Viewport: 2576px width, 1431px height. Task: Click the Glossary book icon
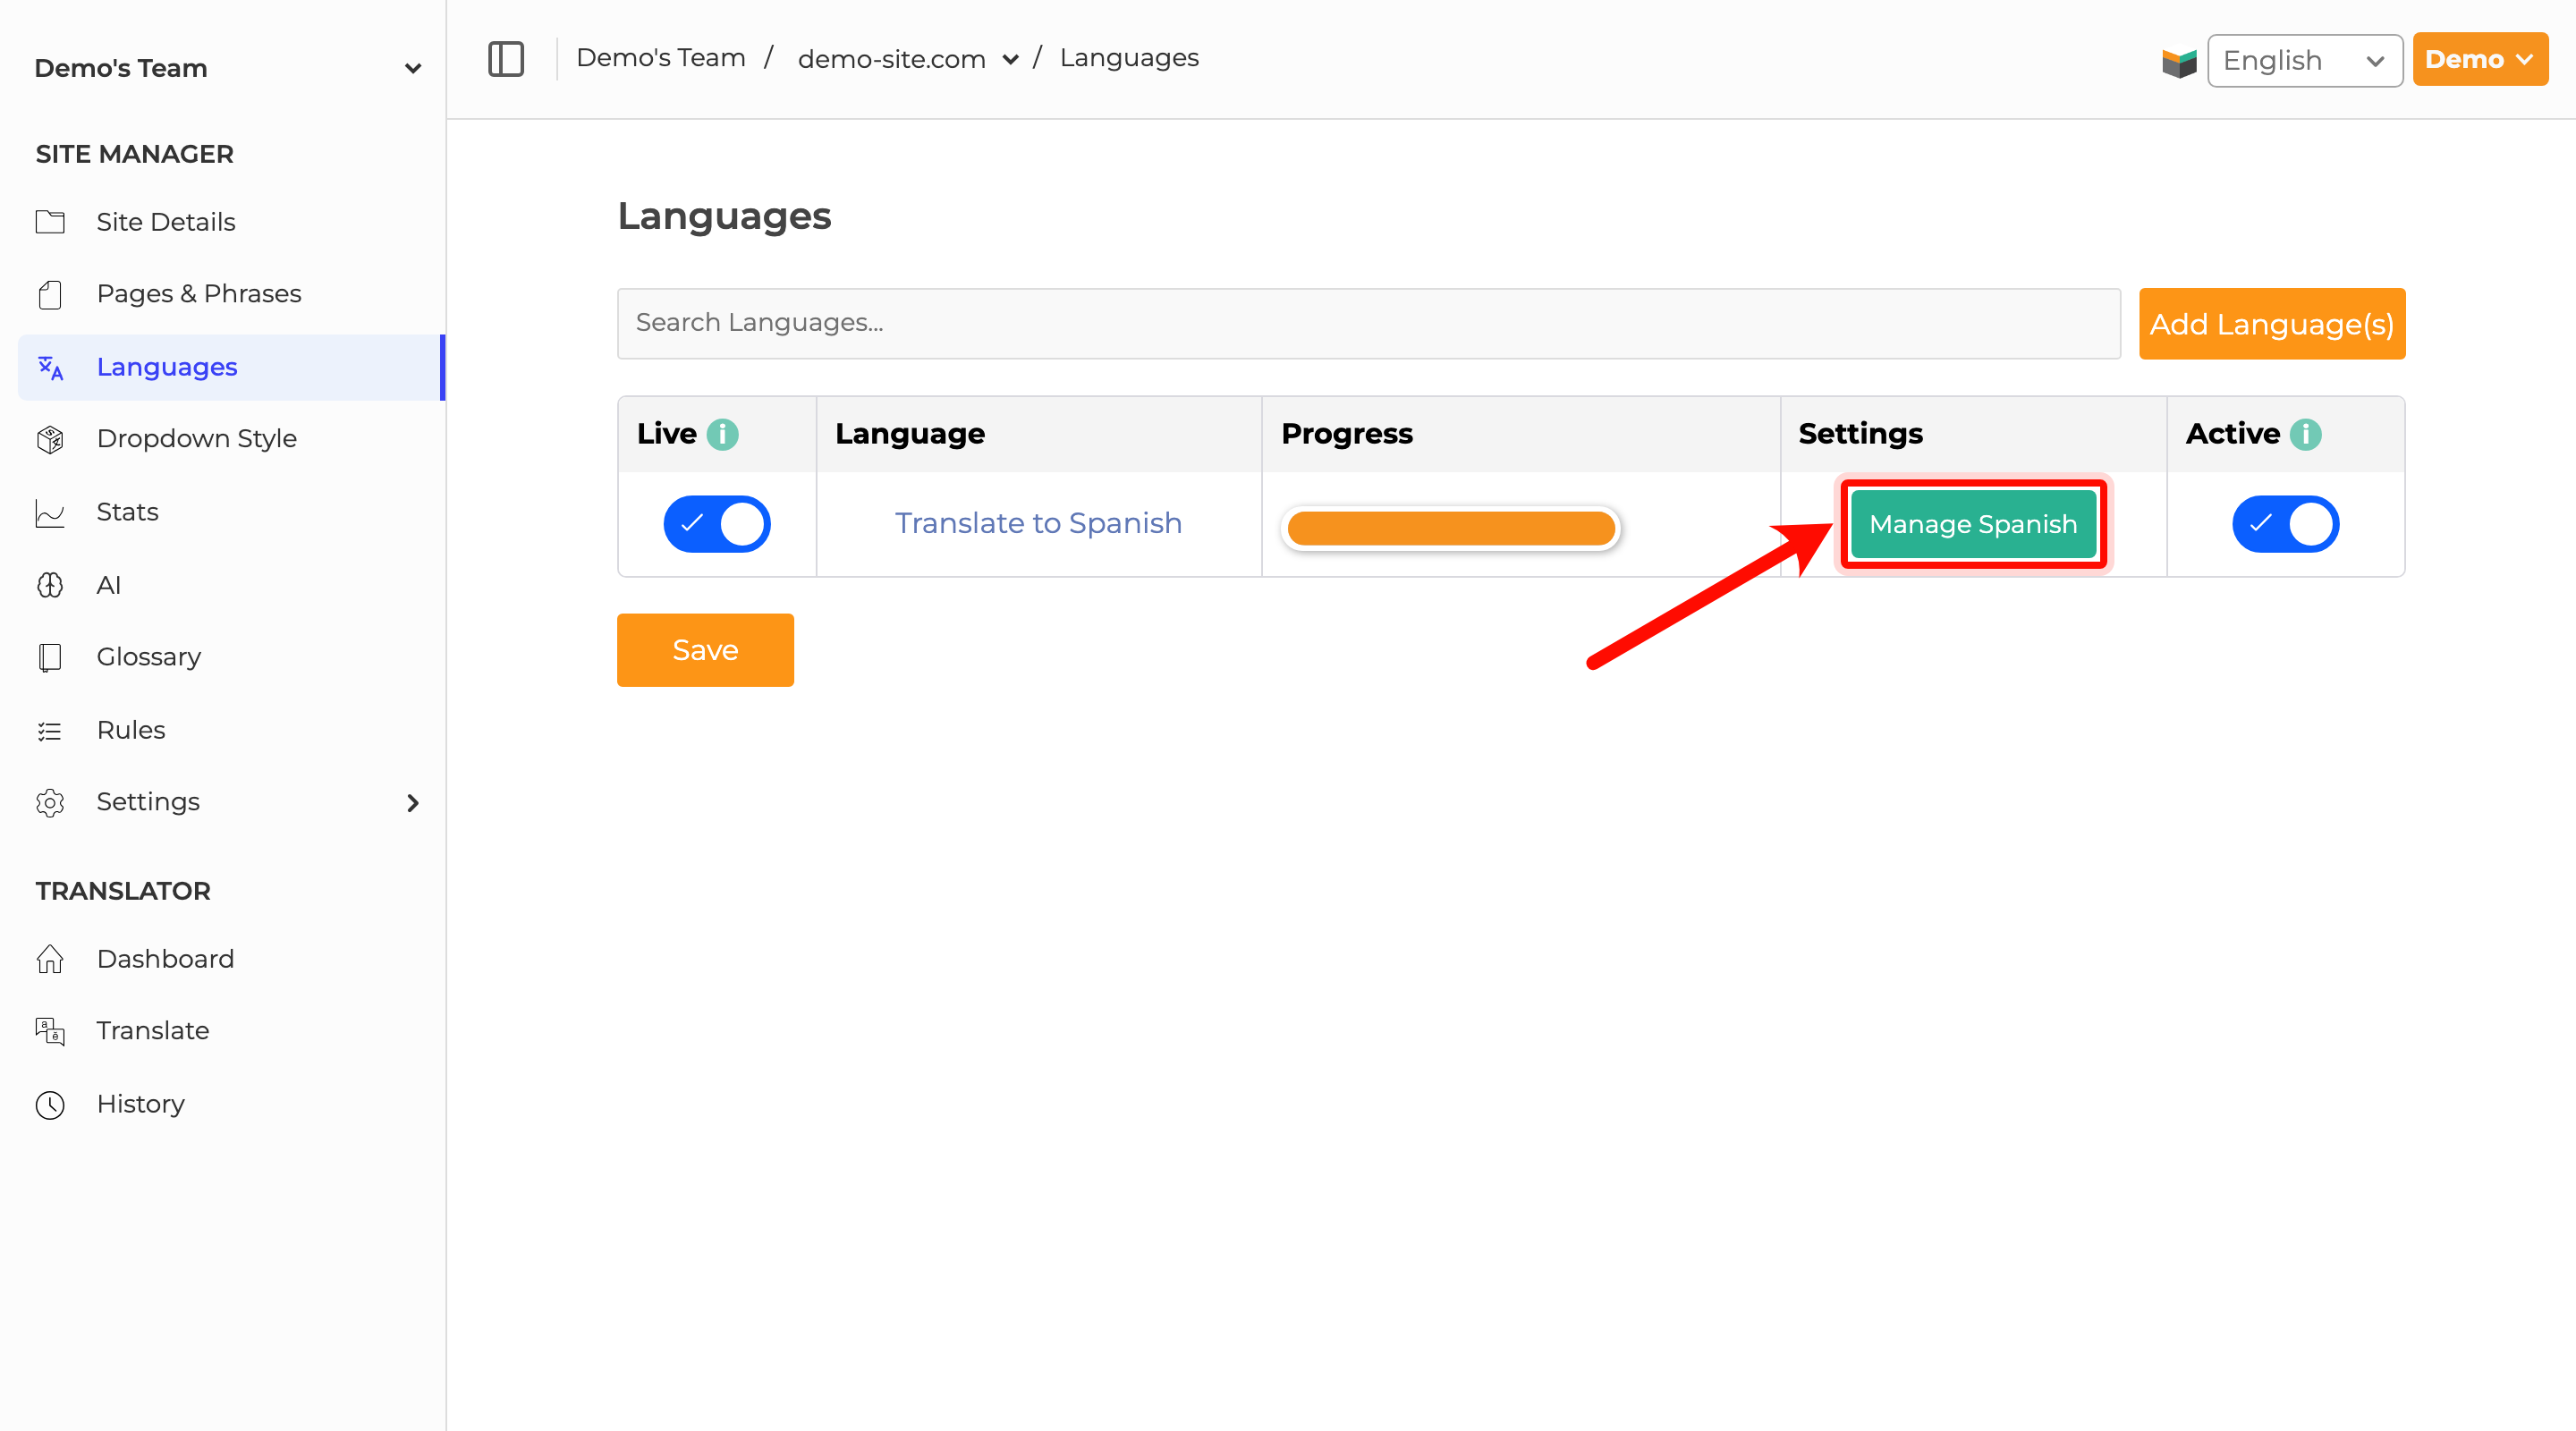click(x=50, y=657)
